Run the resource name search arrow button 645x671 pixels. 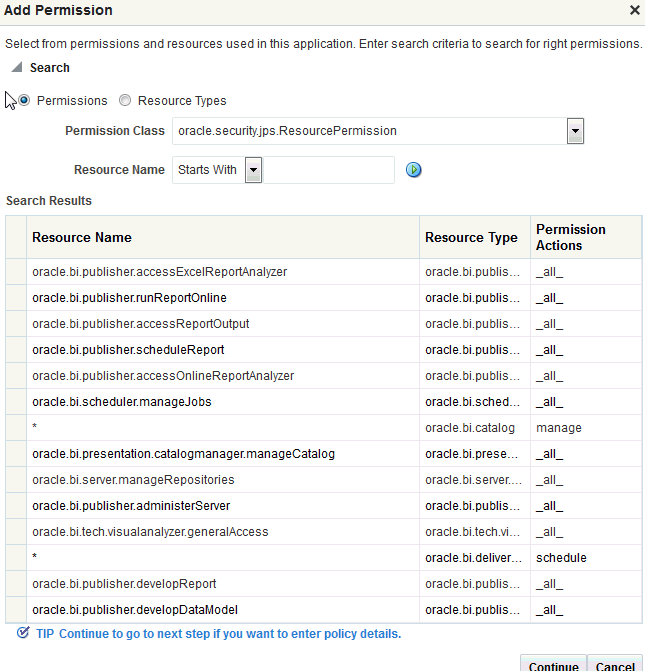[x=413, y=170]
